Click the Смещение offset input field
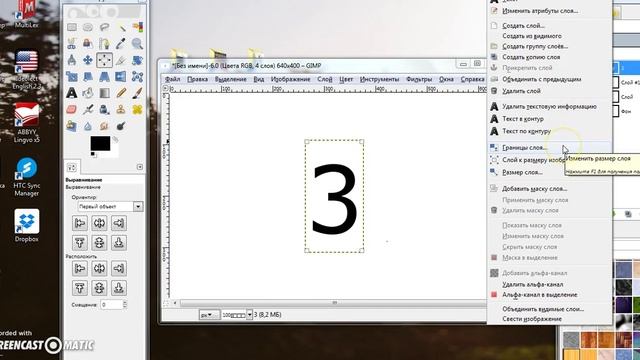Image resolution: width=640 pixels, height=360 pixels. [111, 304]
